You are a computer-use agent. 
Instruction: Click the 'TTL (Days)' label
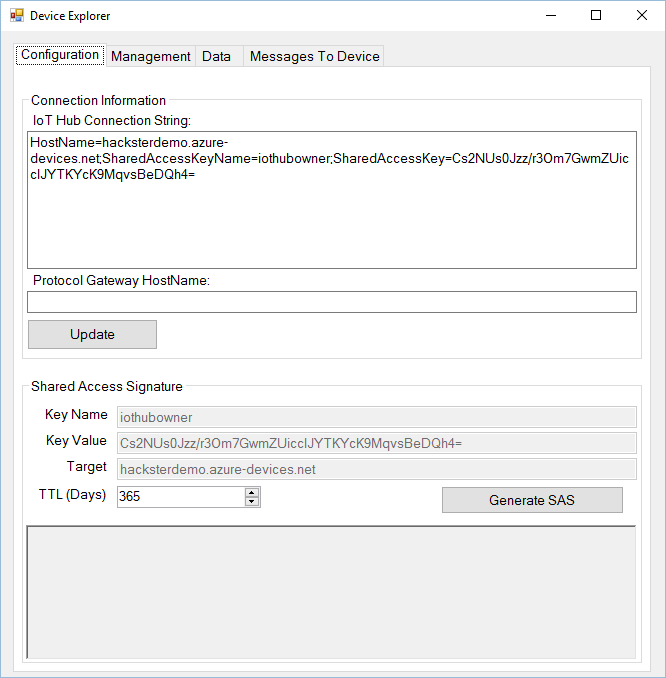(x=72, y=495)
